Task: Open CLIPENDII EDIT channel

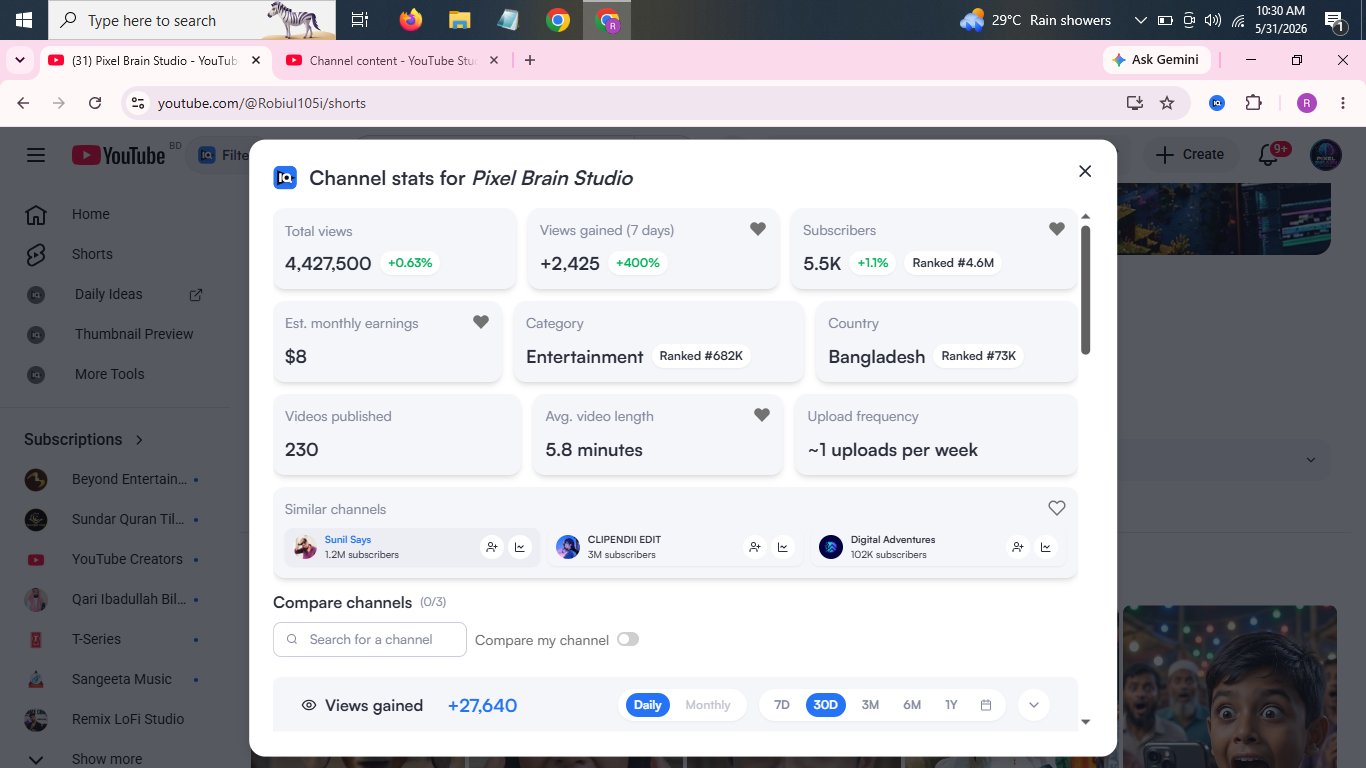Action: pos(624,539)
